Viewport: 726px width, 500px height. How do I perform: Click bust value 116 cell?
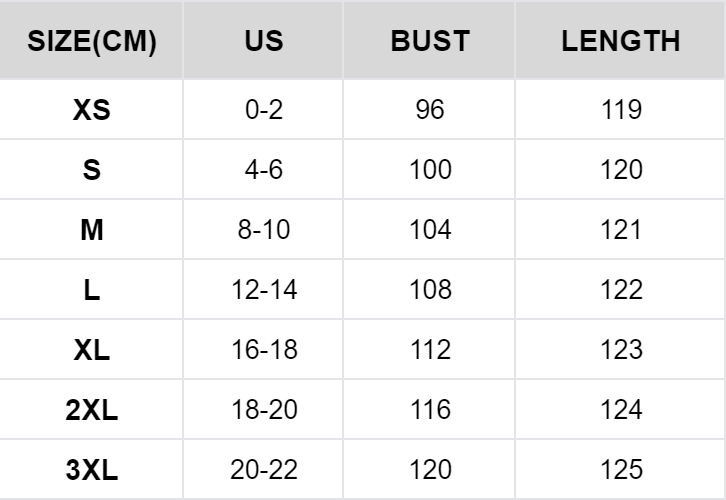click(430, 410)
